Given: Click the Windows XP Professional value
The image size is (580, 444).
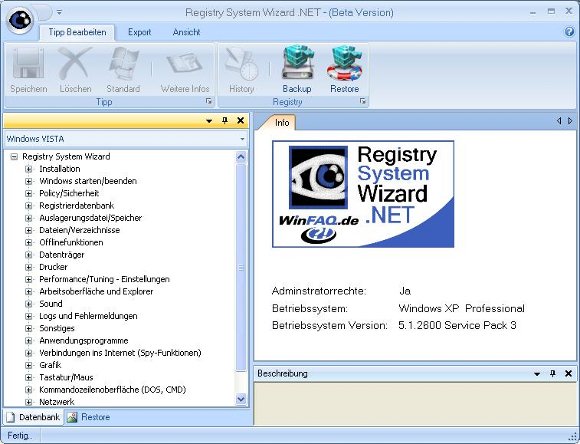Looking at the screenshot, I should 461,308.
